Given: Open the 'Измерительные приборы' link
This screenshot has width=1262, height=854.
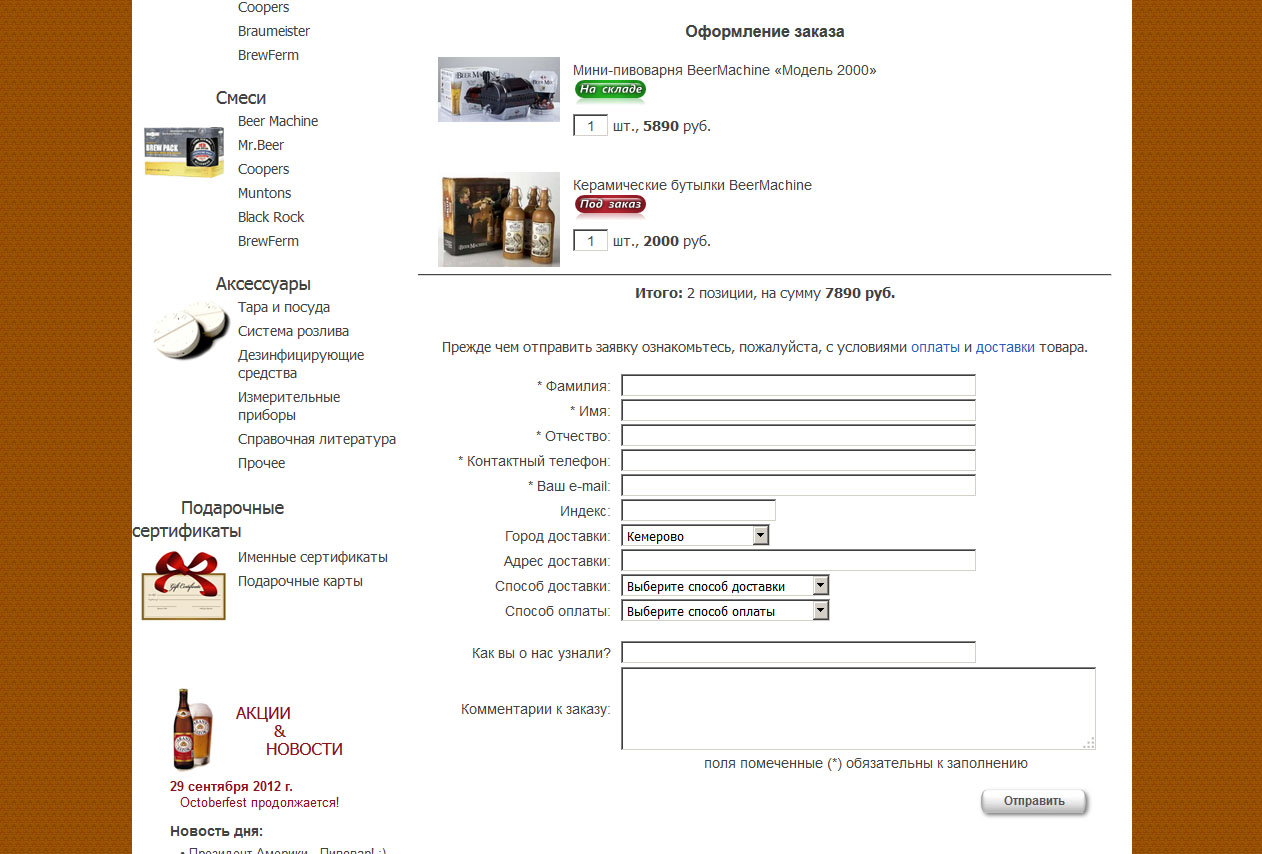Looking at the screenshot, I should click(x=289, y=406).
